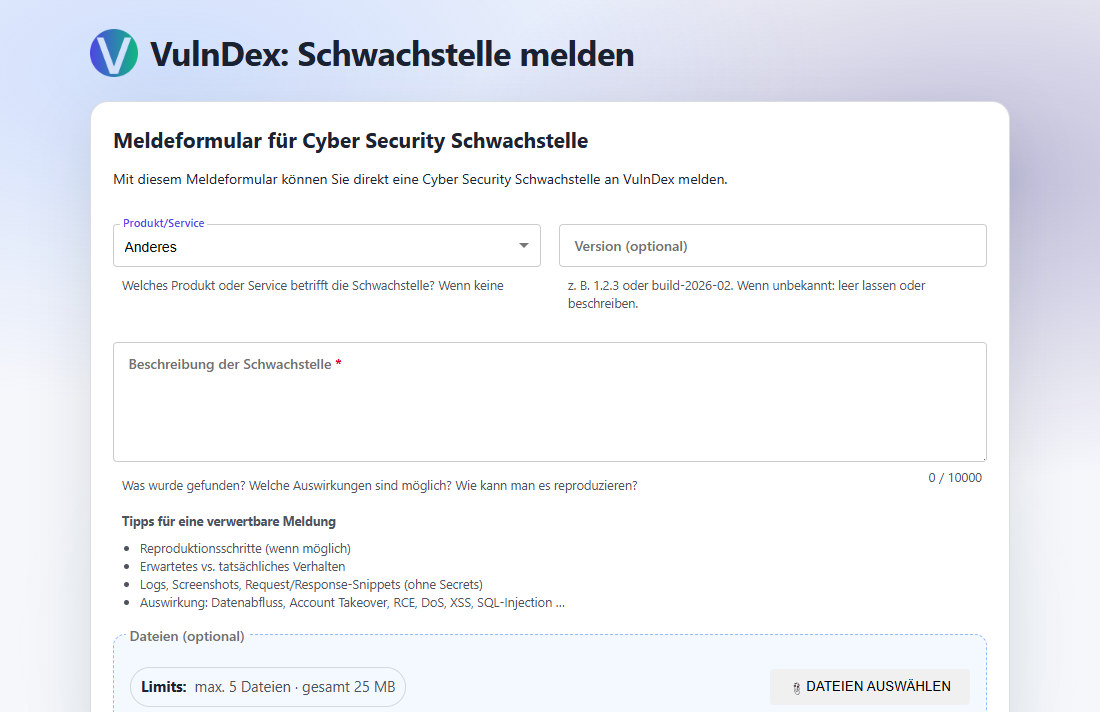The height and width of the screenshot is (712, 1100).
Task: Click the "VulnDex: Schwachstelle melden" page title
Action: [x=393, y=55]
